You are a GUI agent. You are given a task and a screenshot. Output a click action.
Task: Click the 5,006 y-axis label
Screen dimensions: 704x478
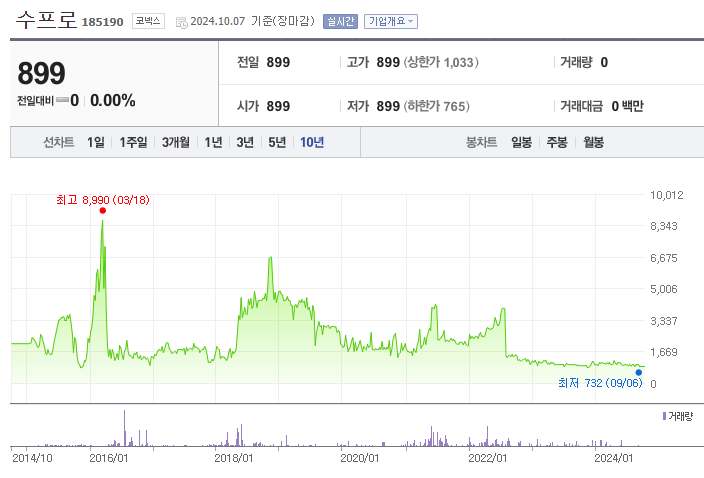tap(664, 289)
